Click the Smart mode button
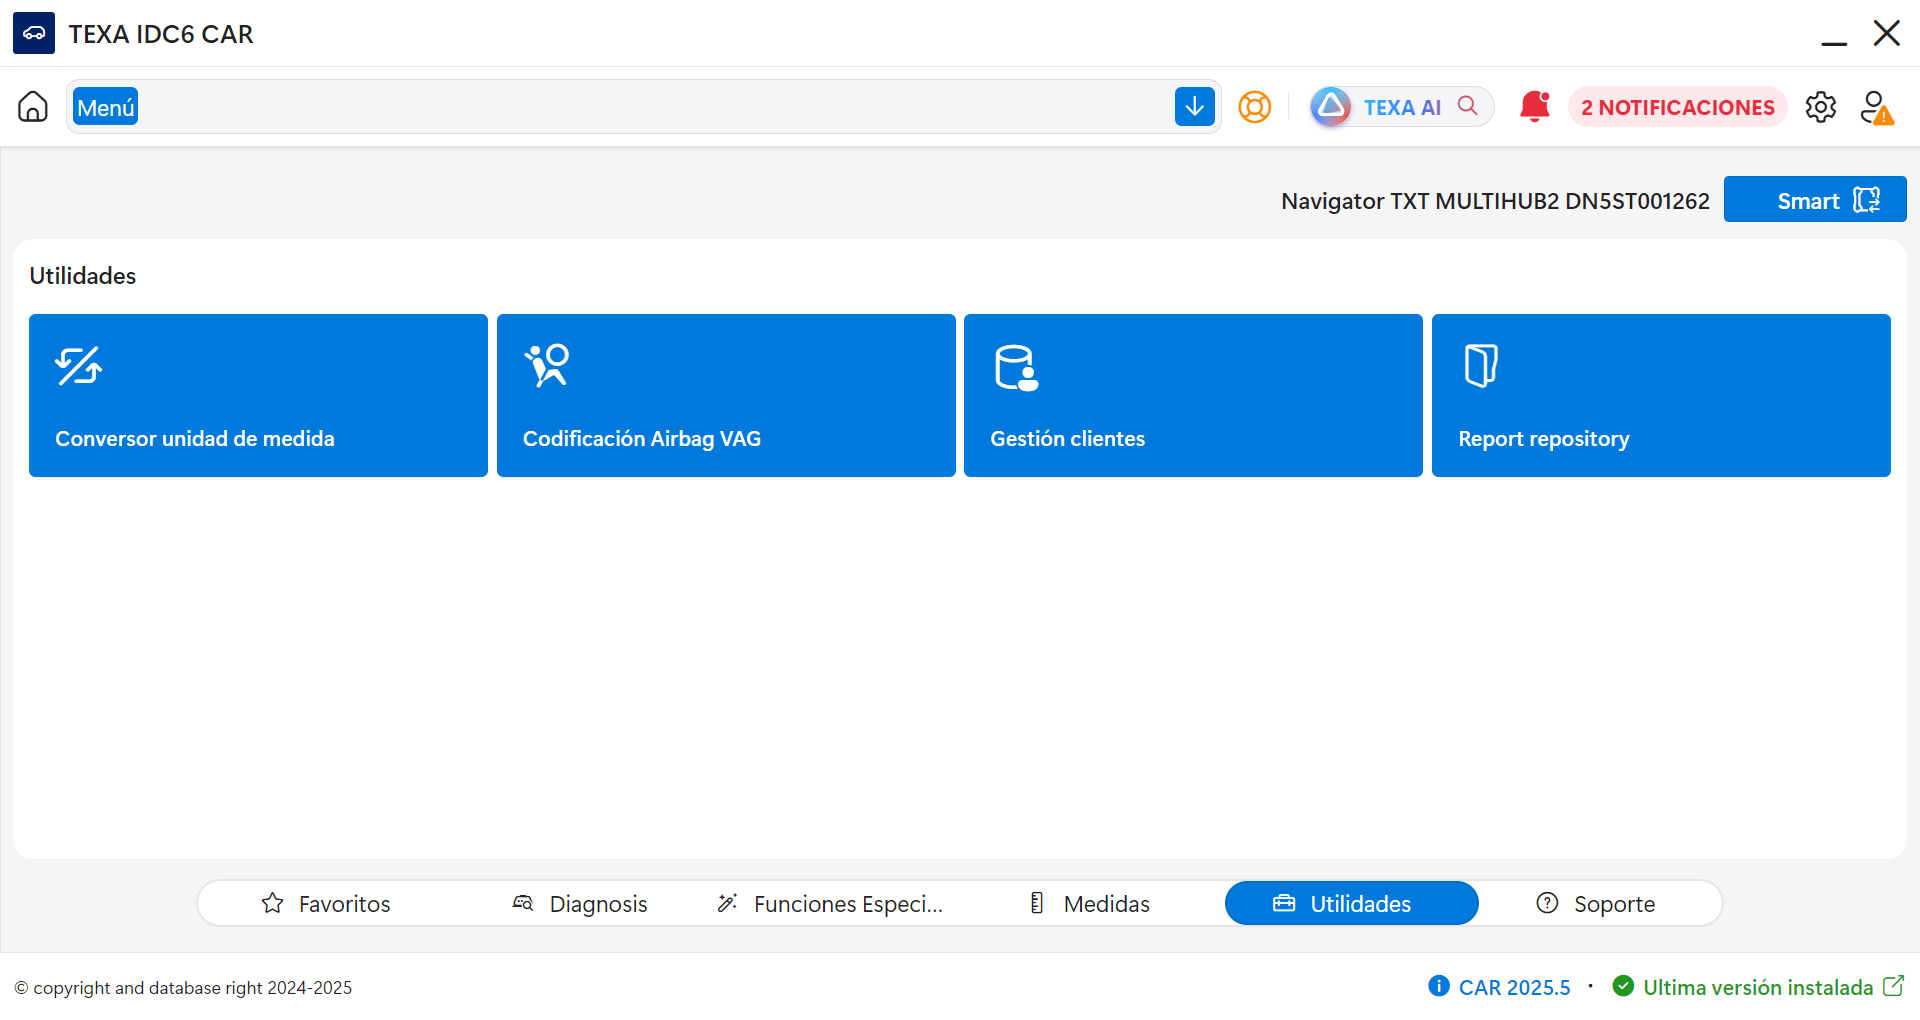Image resolution: width=1920 pixels, height=1020 pixels. [1815, 199]
